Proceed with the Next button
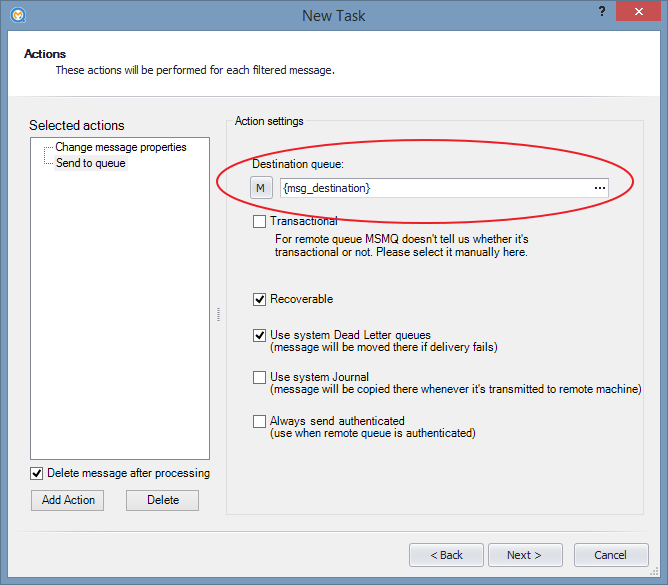The width and height of the screenshot is (668, 585). coord(525,555)
